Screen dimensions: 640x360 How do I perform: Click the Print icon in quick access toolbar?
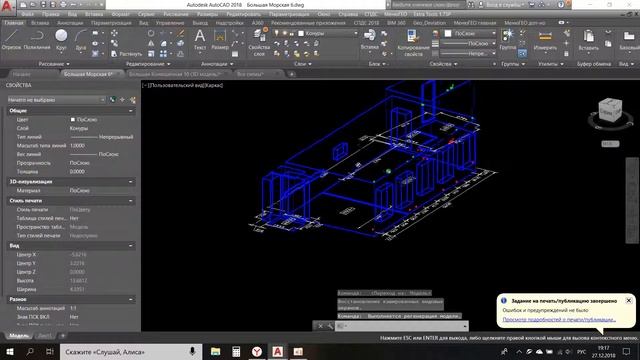pyautogui.click(x=63, y=4)
